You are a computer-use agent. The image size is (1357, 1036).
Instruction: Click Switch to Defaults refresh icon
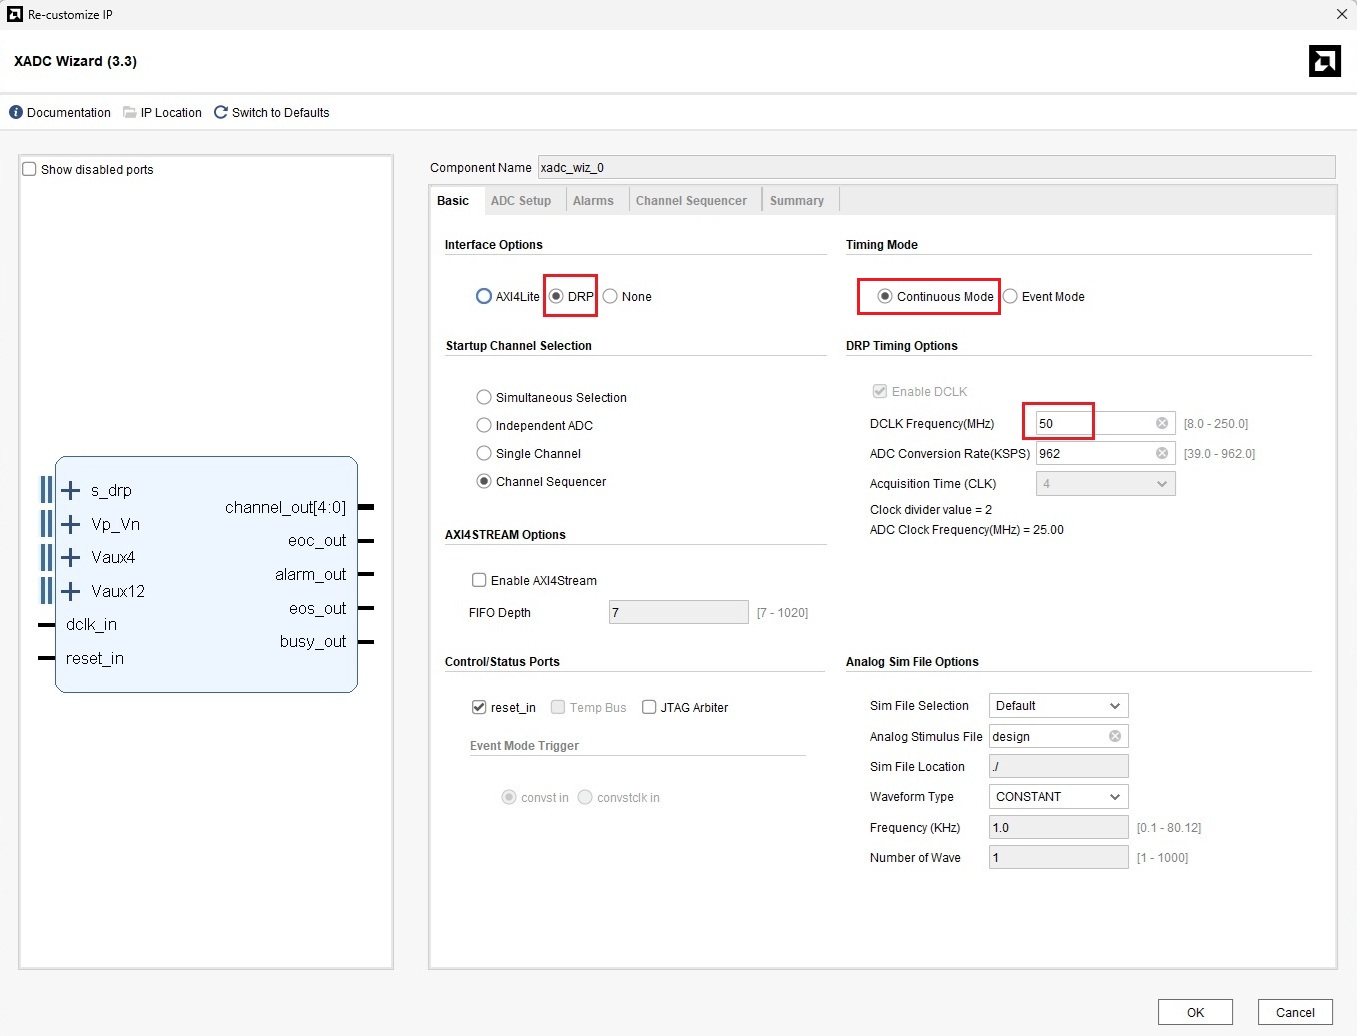(221, 113)
